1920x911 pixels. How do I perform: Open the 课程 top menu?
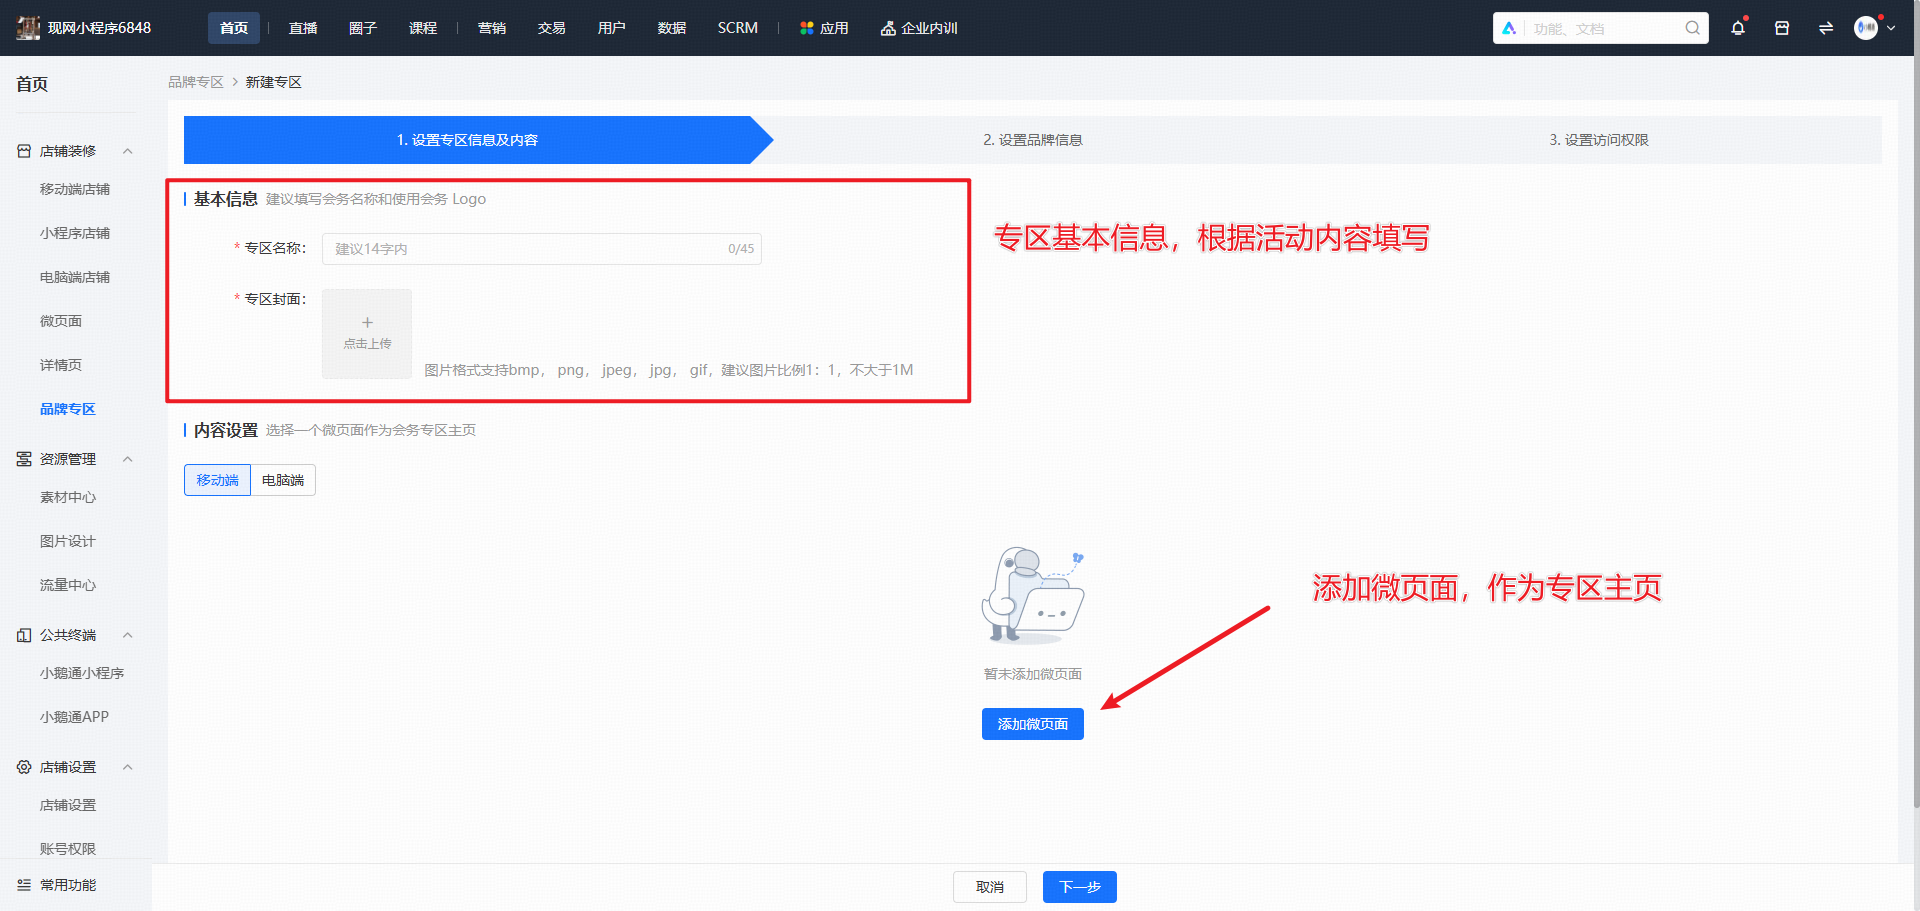423,28
